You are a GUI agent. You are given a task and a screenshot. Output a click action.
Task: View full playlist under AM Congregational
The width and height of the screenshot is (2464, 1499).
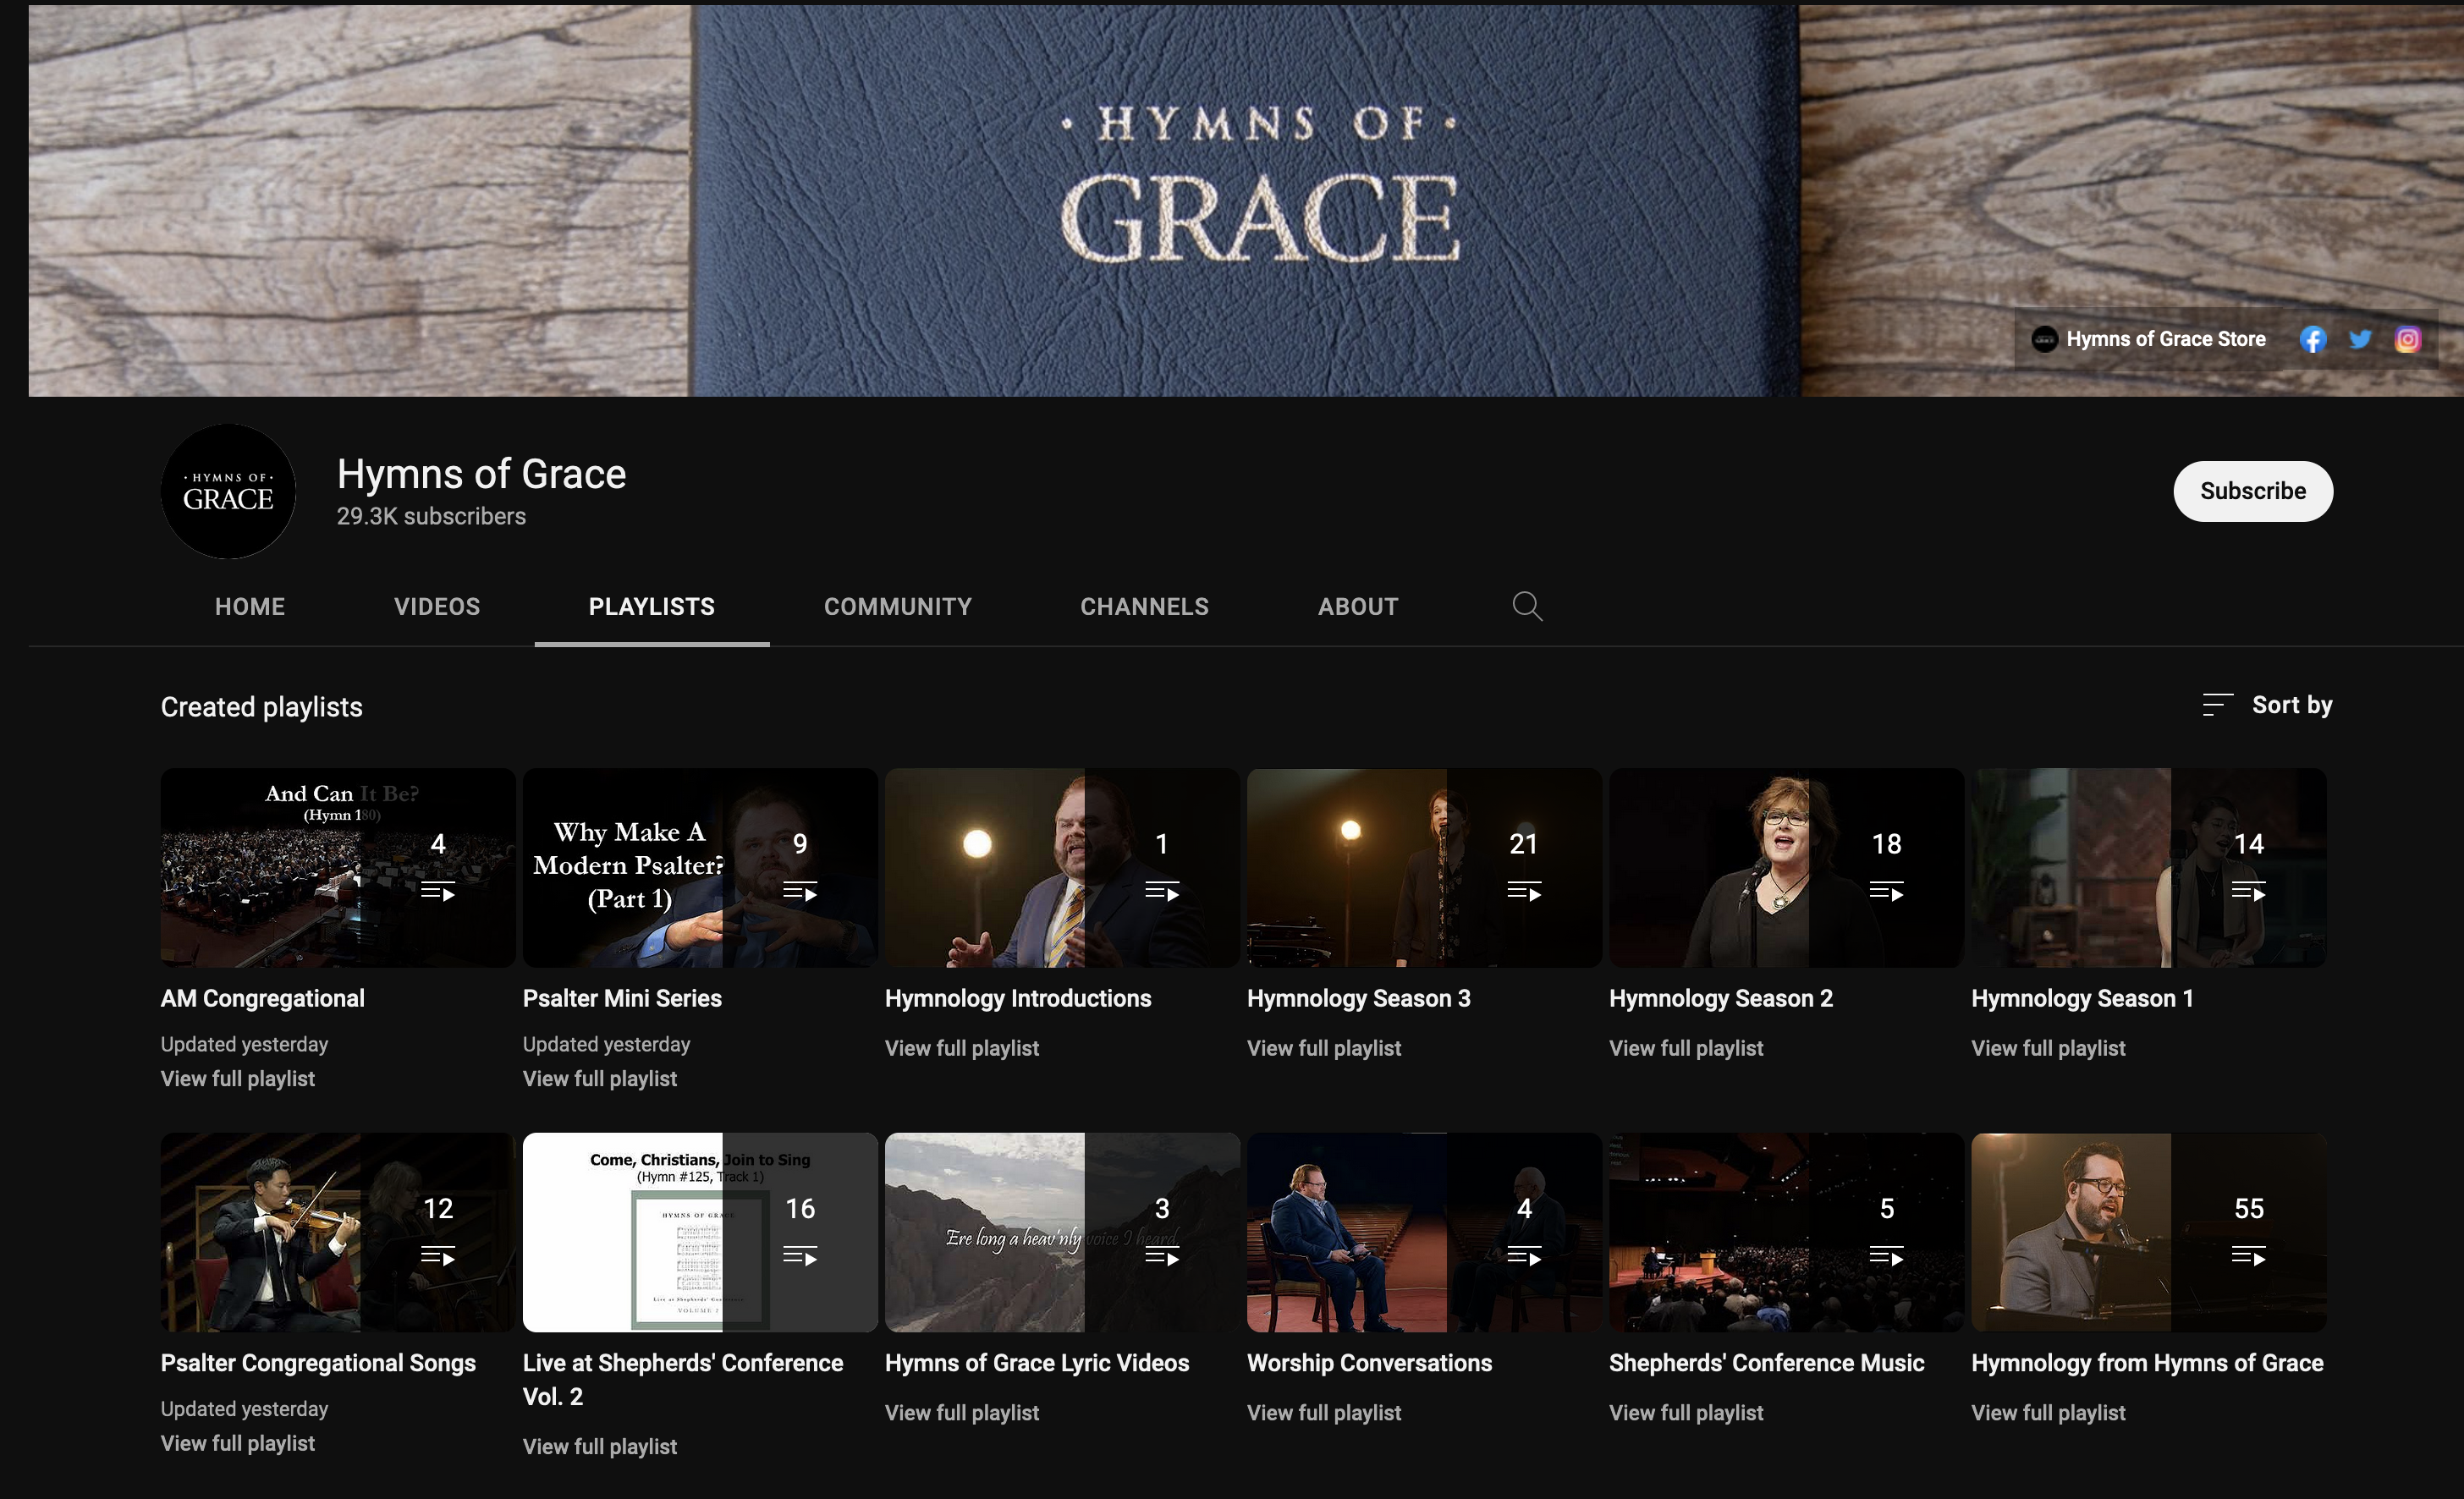(x=238, y=1078)
